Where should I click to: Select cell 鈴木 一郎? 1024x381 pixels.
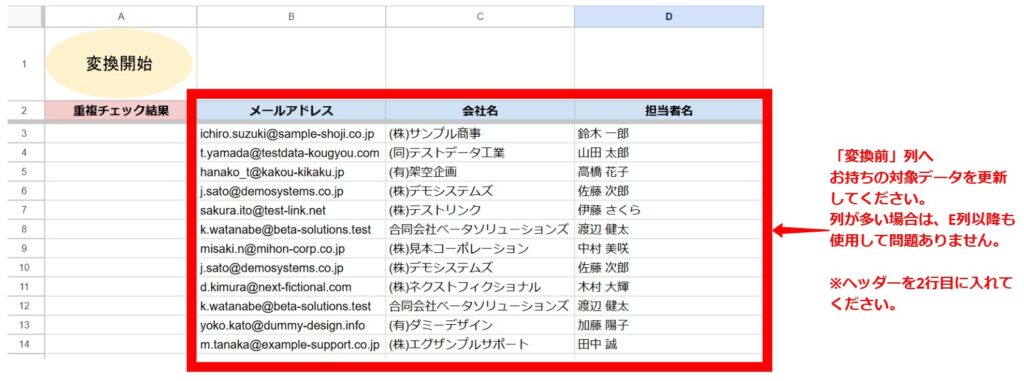pyautogui.click(x=669, y=133)
